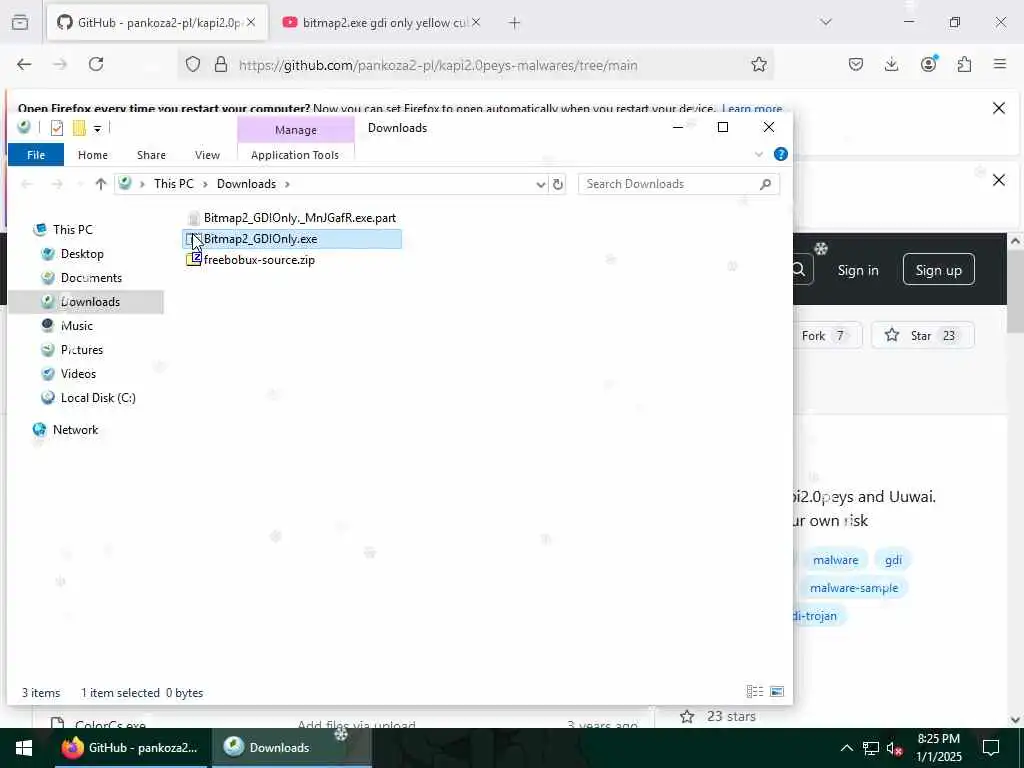Open the File menu in Explorer

[x=36, y=155]
